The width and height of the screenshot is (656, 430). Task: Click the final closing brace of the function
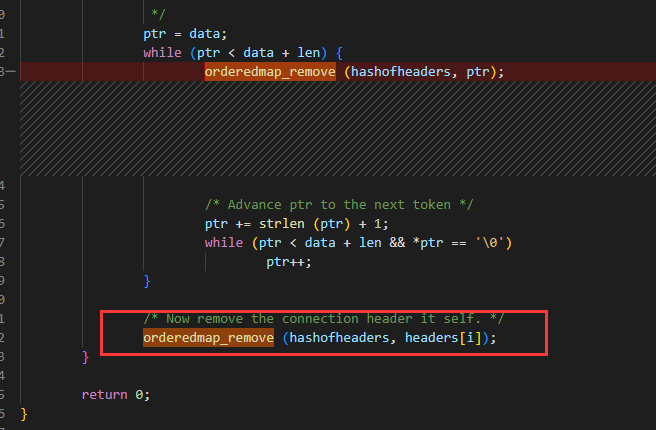click(x=24, y=413)
